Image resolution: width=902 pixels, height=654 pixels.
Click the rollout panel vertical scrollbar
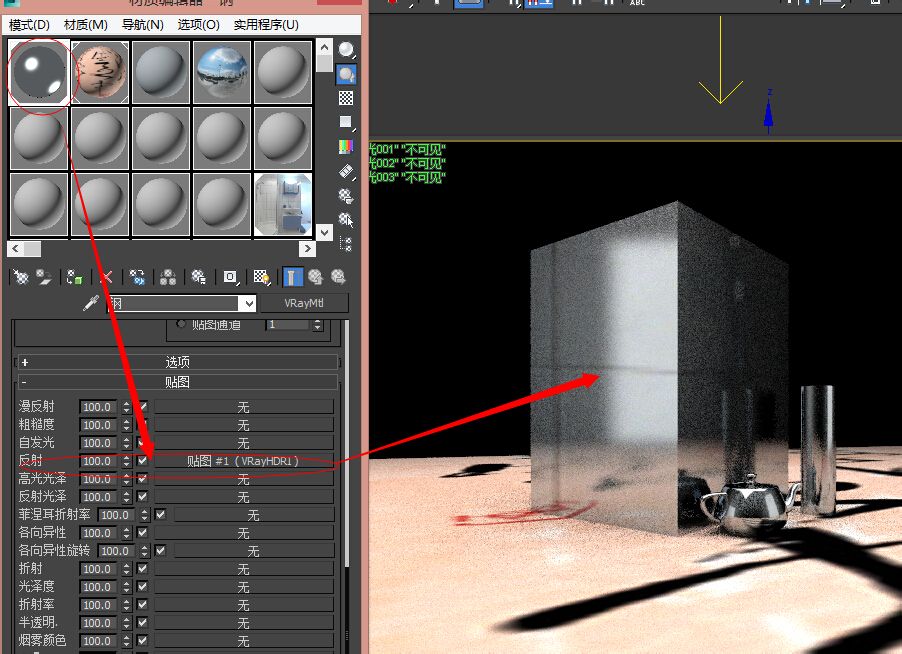pos(347,443)
